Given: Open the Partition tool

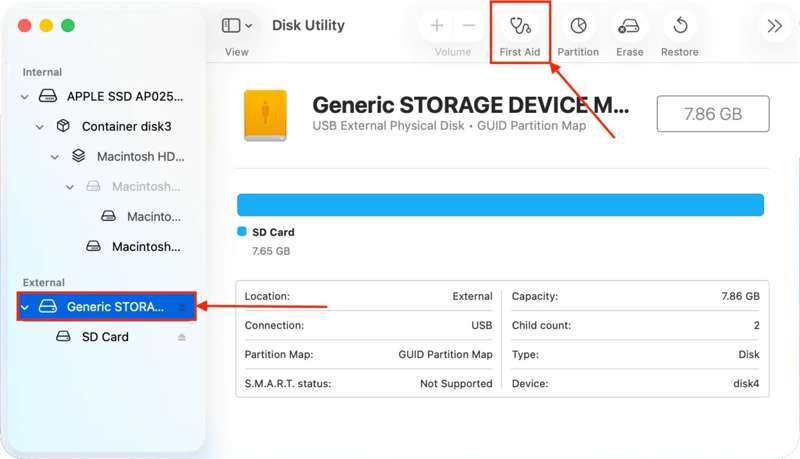Looking at the screenshot, I should [578, 27].
